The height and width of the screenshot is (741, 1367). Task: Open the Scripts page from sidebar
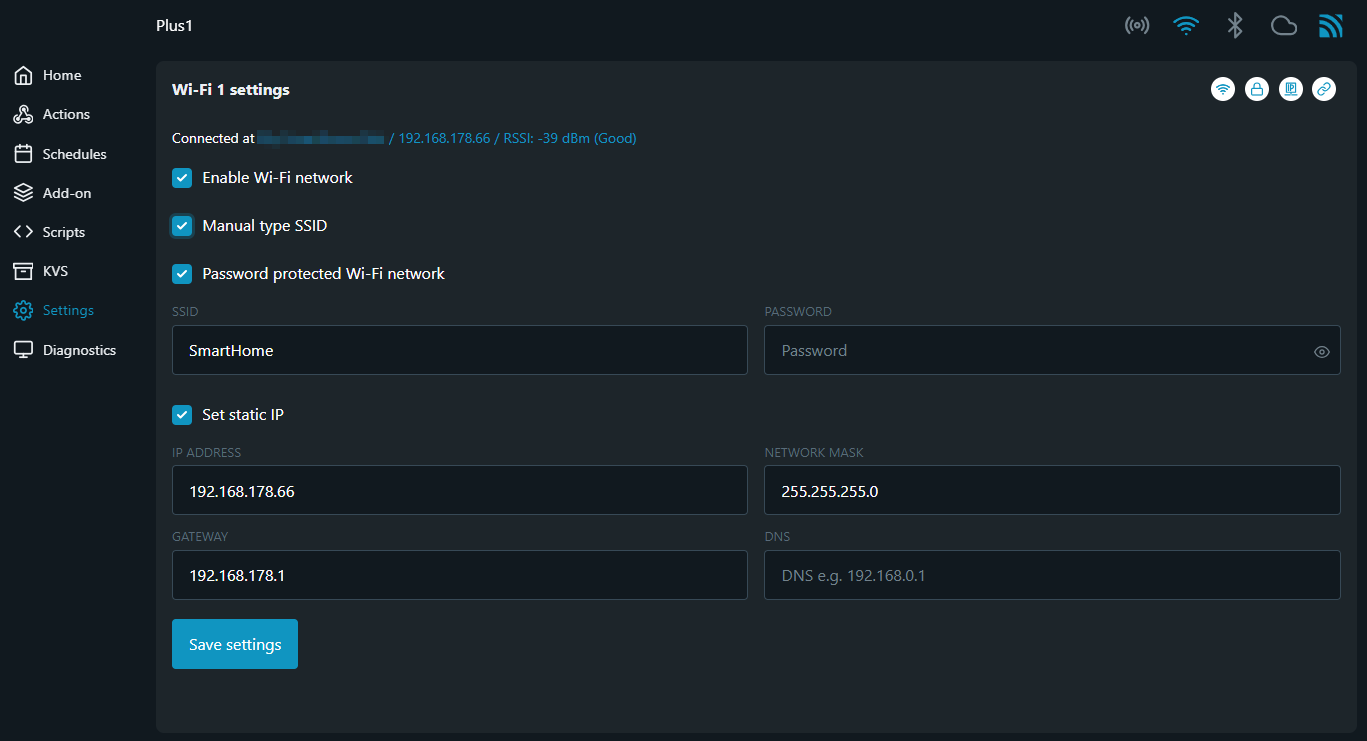(x=63, y=232)
